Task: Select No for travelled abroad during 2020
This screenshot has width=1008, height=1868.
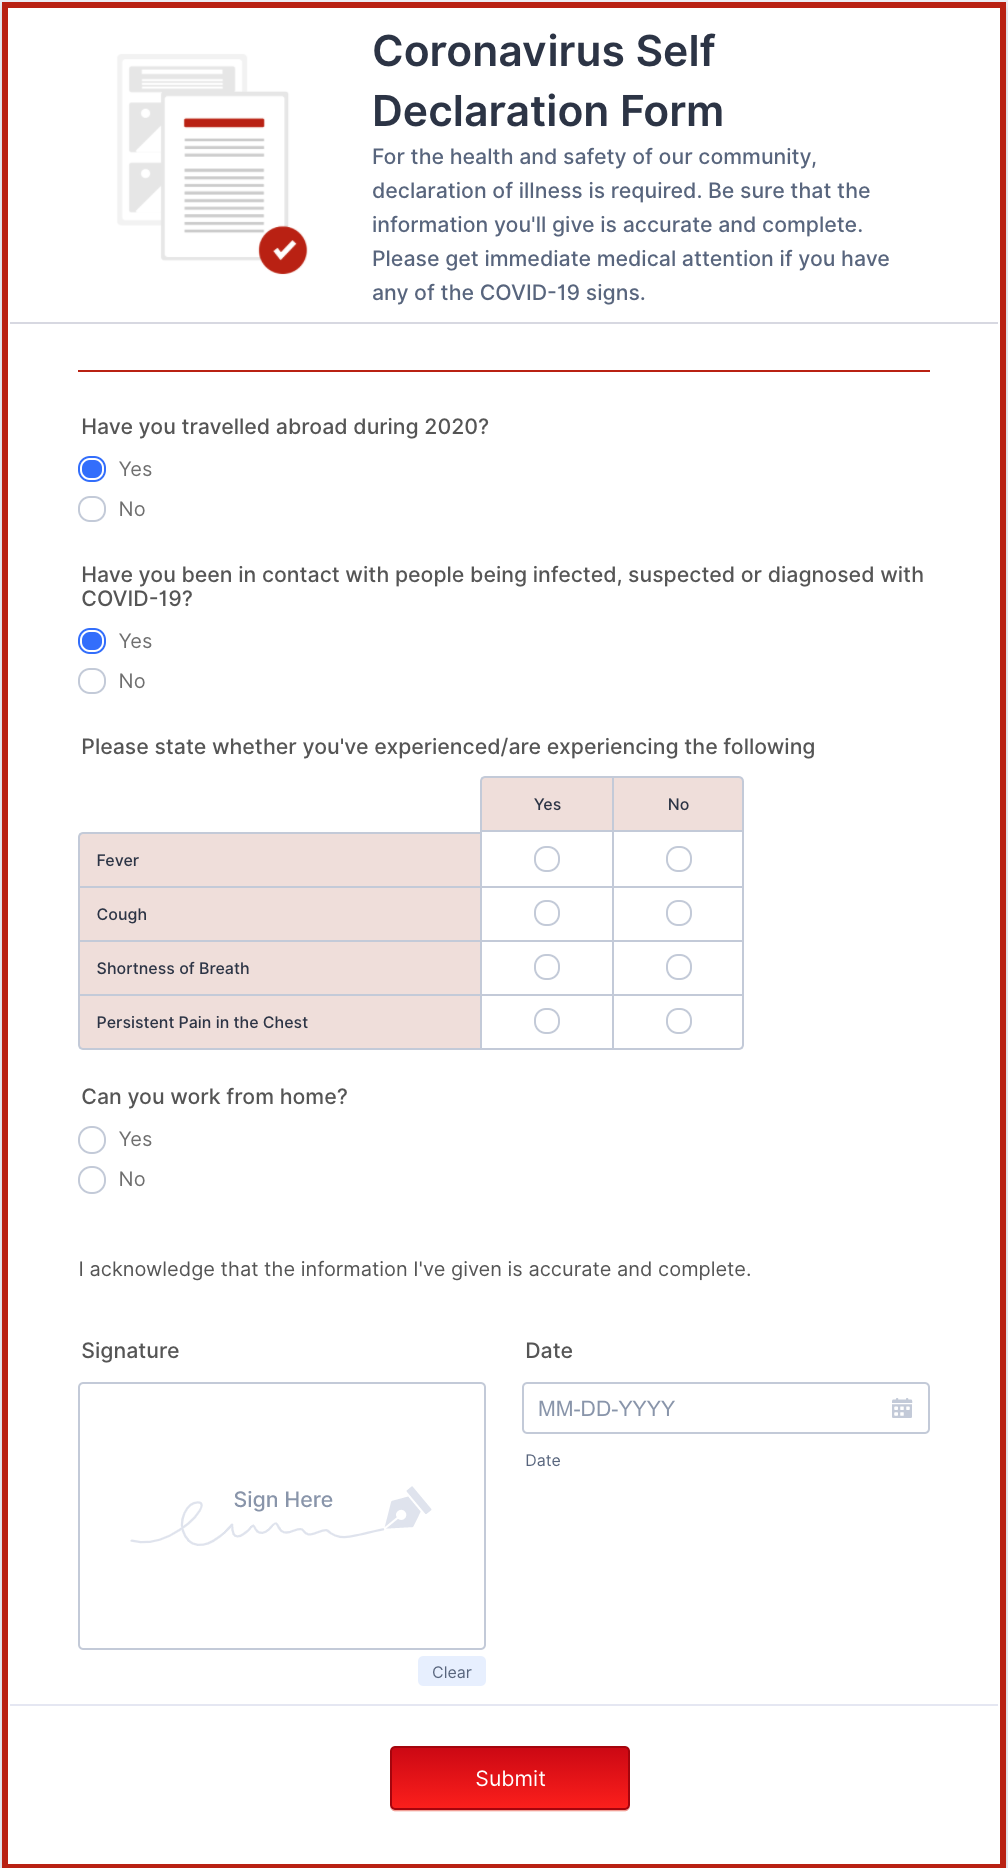Action: click(92, 509)
